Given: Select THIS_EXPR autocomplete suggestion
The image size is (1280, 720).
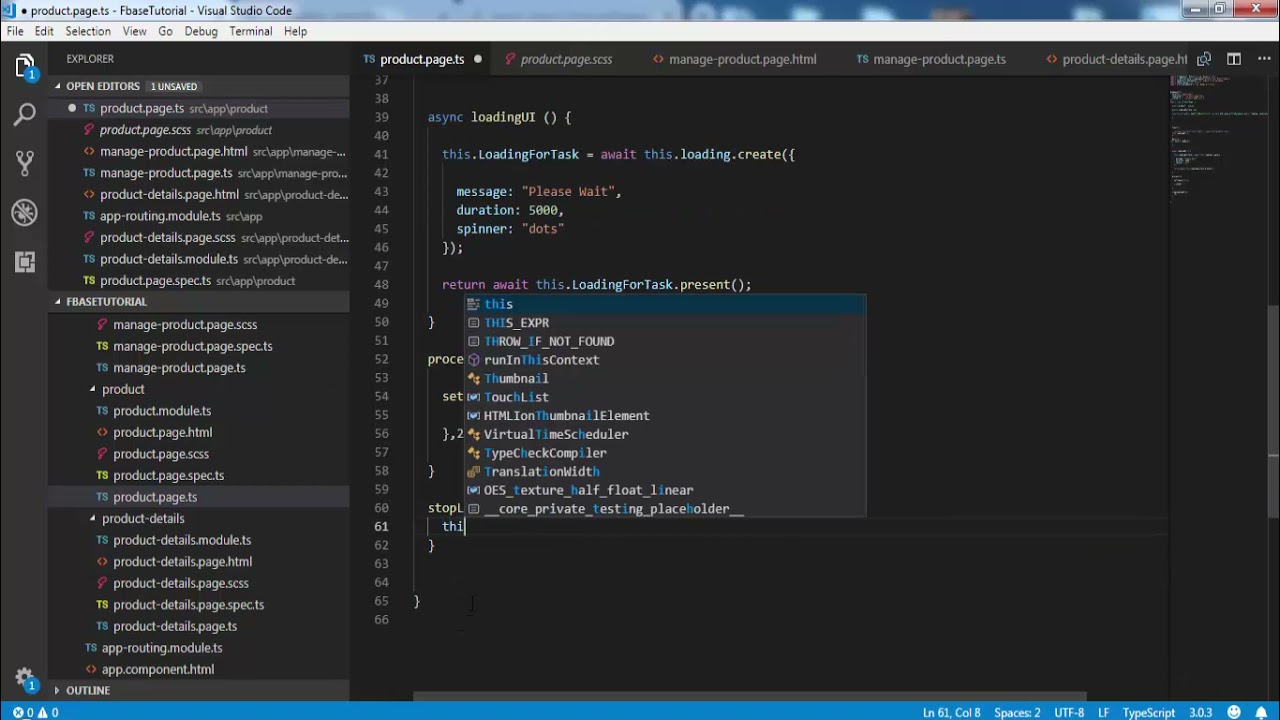Looking at the screenshot, I should [665, 323].
